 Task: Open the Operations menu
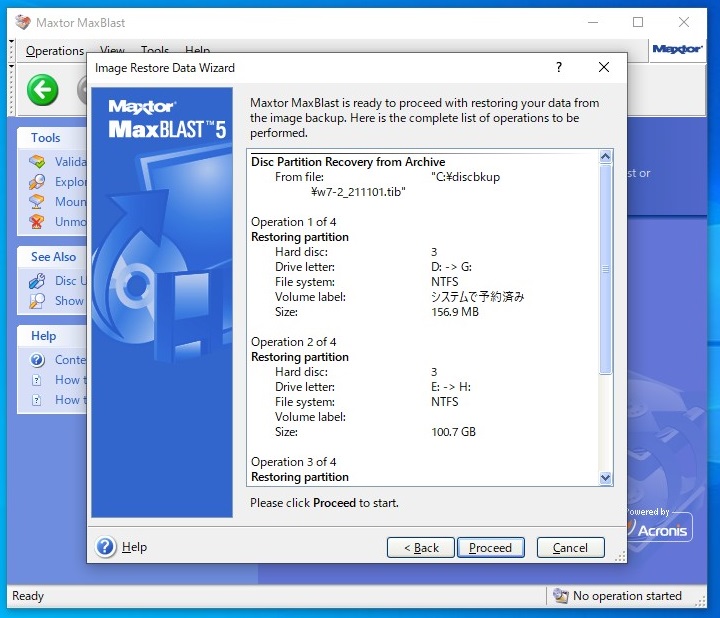(55, 51)
